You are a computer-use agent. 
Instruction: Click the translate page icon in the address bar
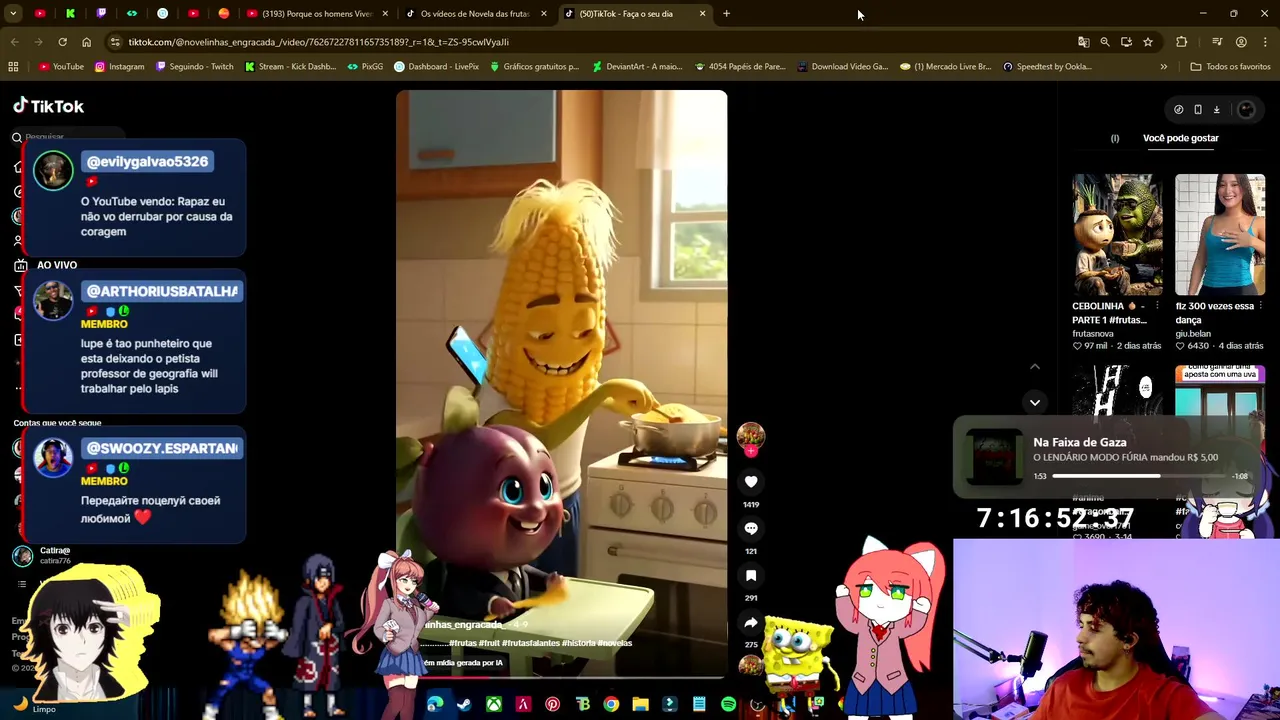(1083, 42)
